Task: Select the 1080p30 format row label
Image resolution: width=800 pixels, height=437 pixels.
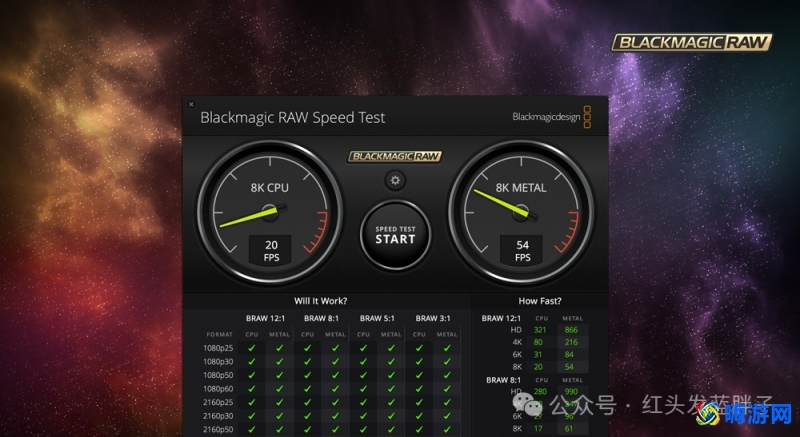Action: pyautogui.click(x=218, y=361)
